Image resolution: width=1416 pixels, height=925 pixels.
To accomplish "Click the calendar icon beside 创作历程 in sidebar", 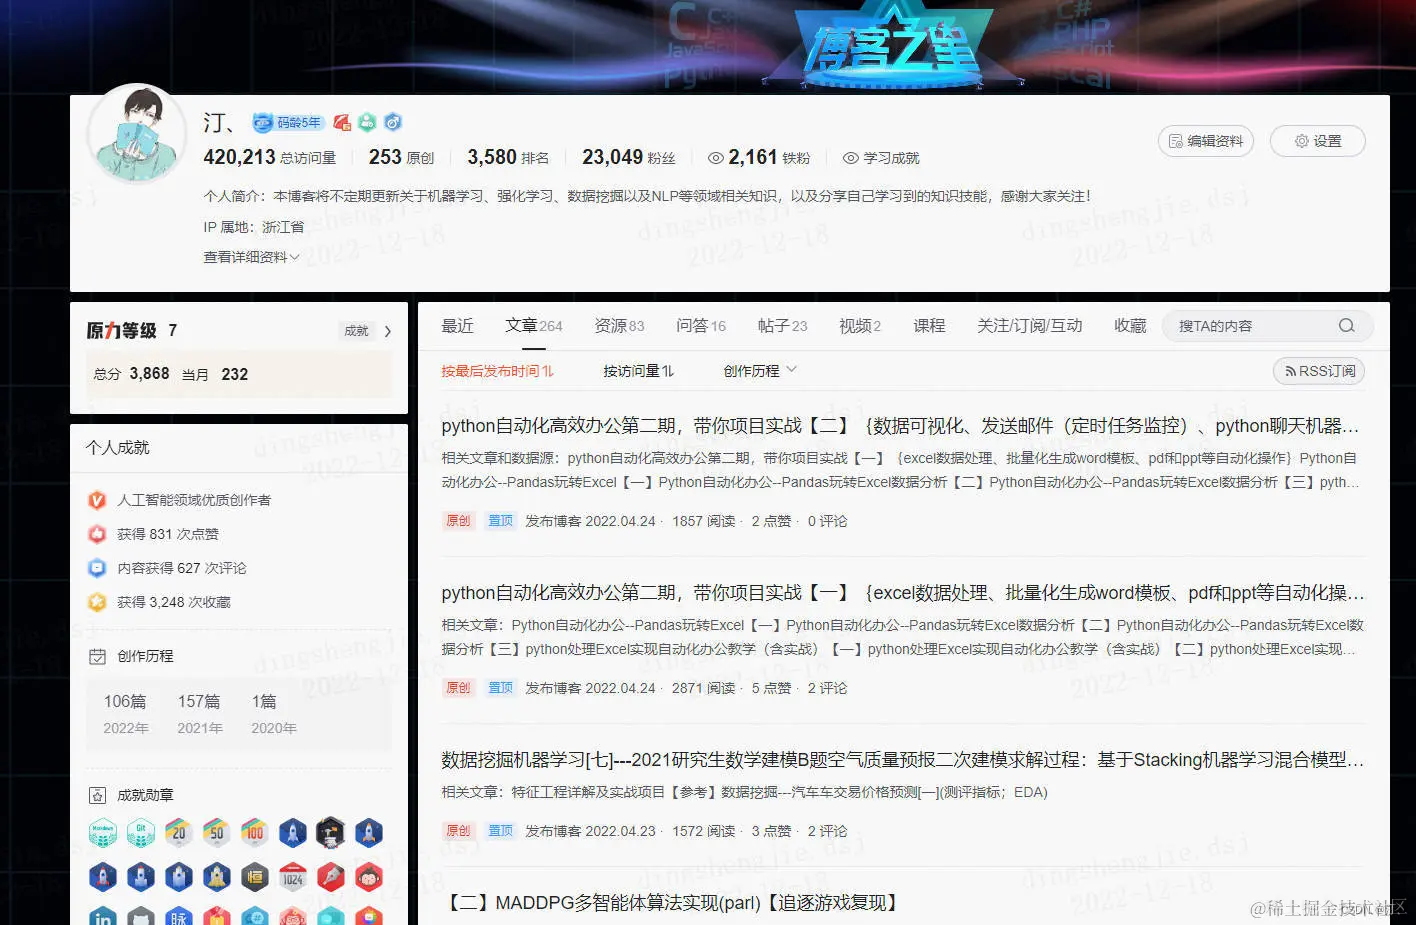I will click(97, 657).
